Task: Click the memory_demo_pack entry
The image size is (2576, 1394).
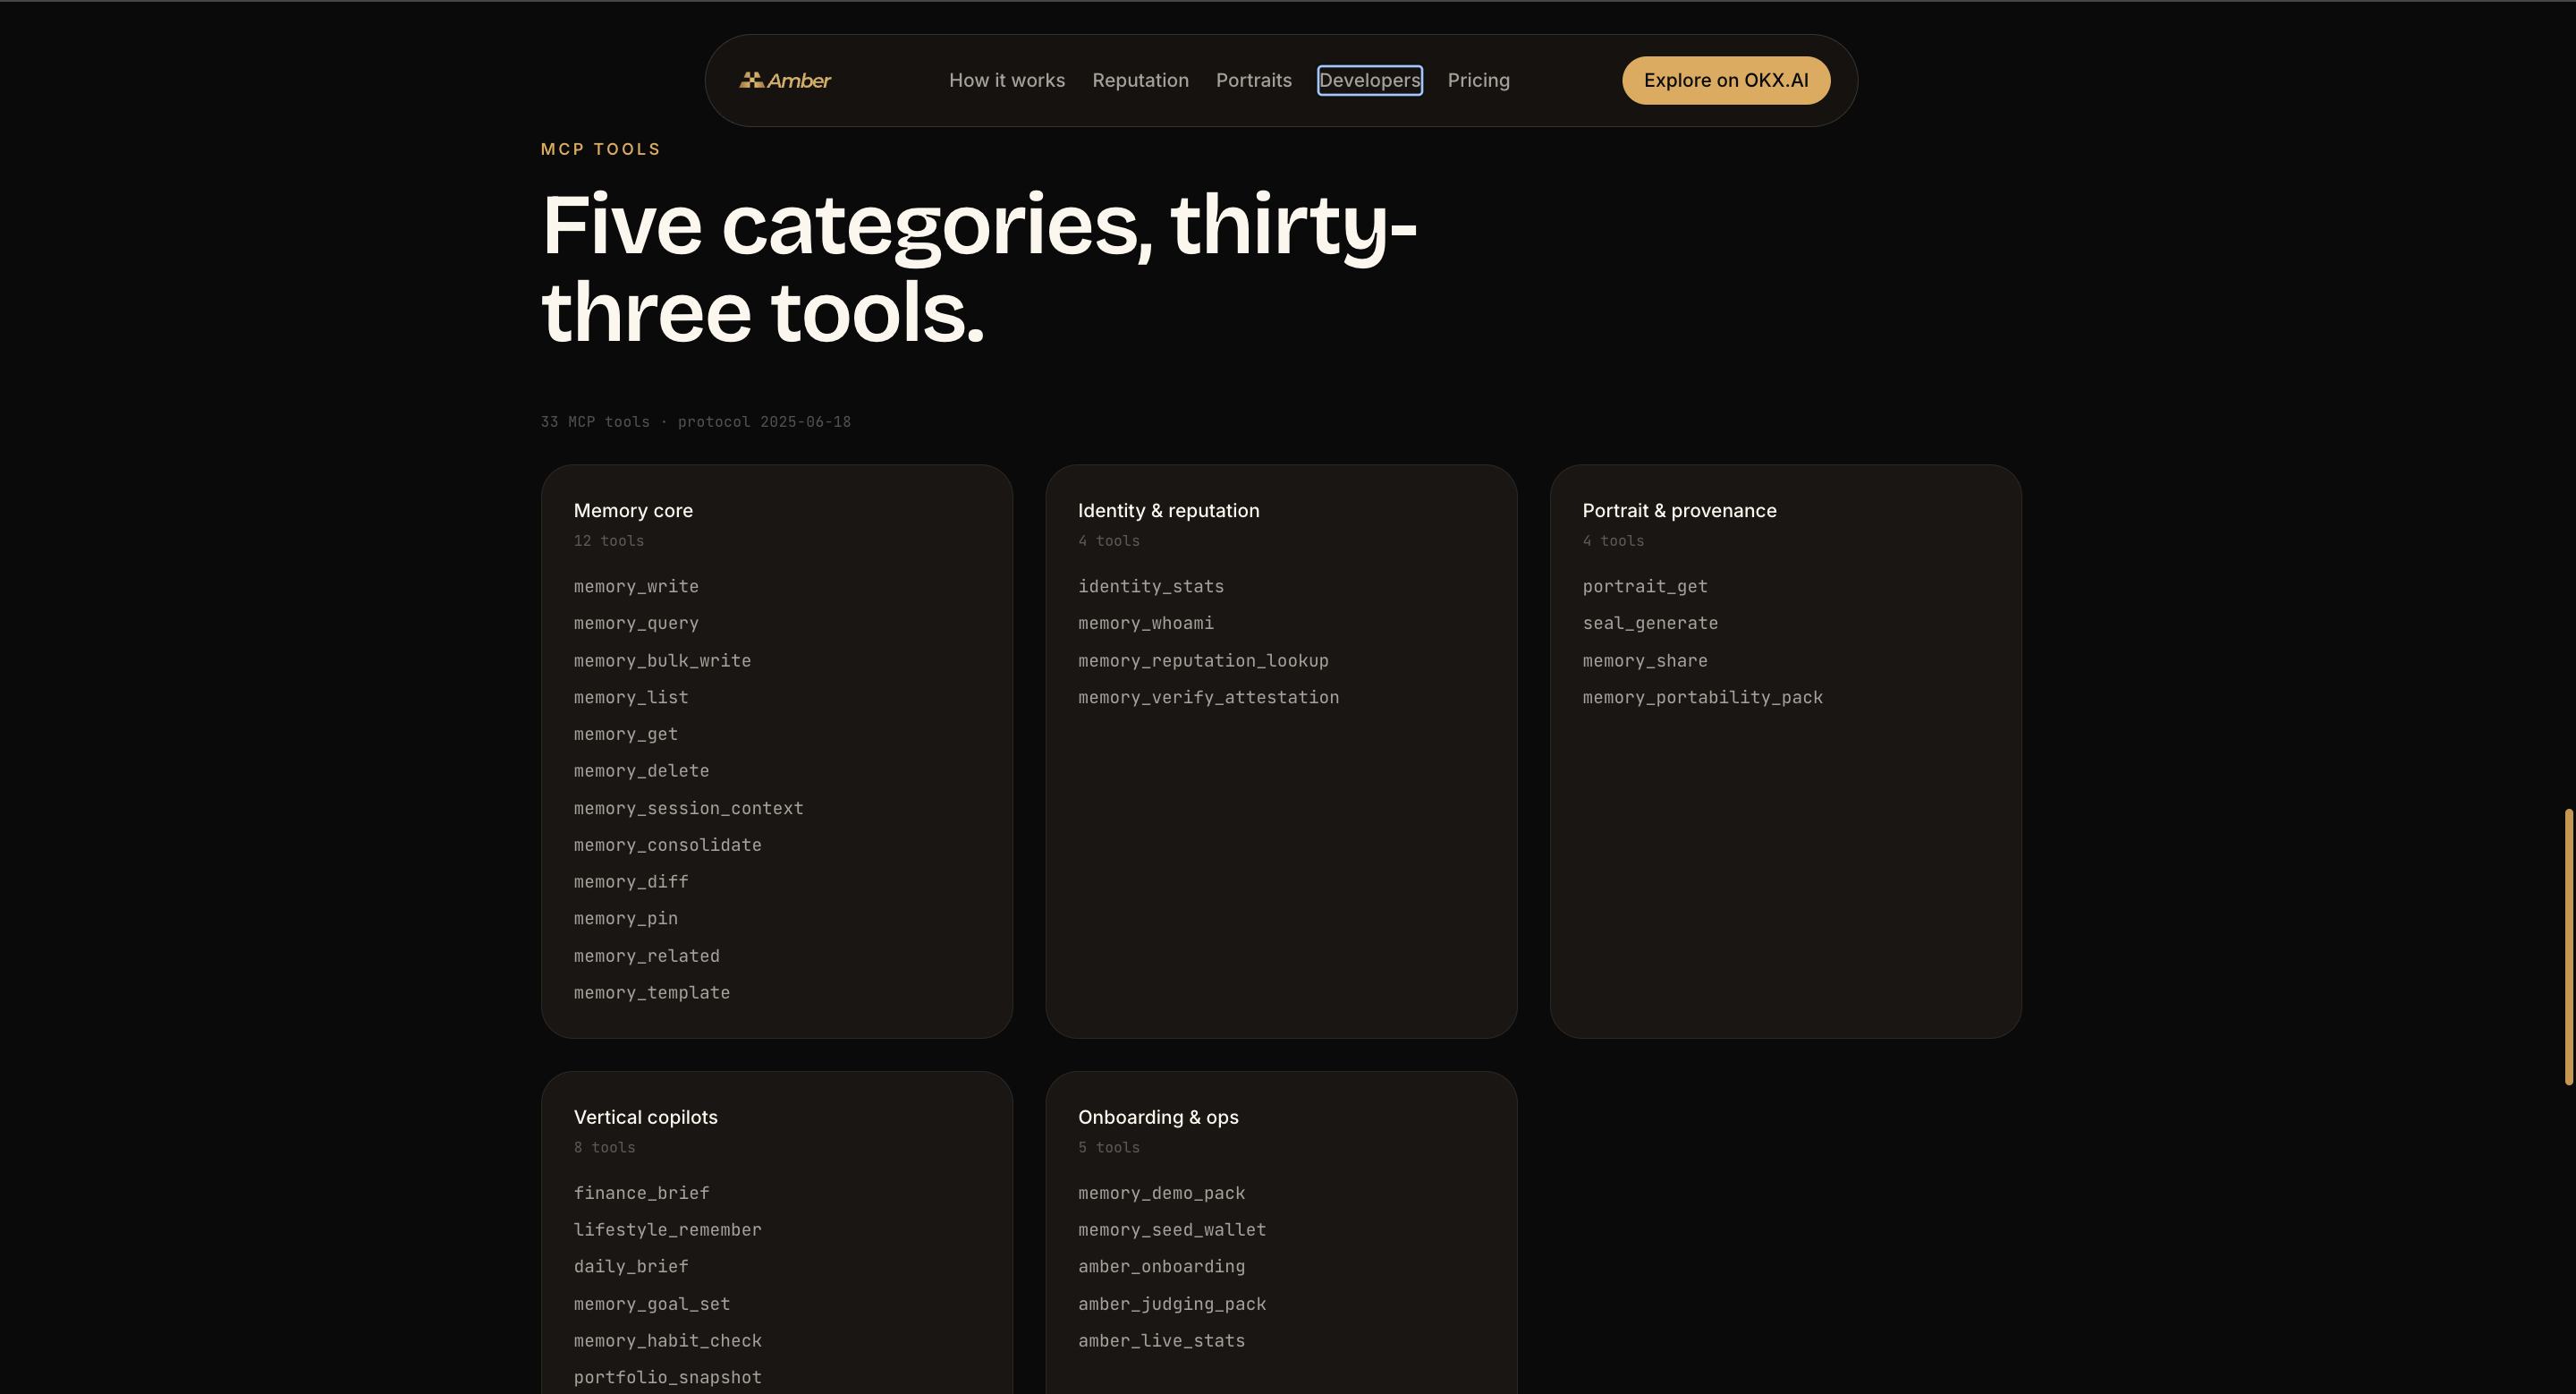Action: click(x=1161, y=1194)
